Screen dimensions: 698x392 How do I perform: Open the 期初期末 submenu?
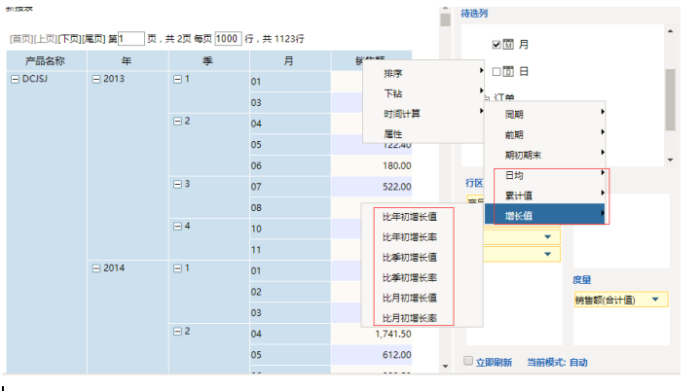click(x=545, y=155)
